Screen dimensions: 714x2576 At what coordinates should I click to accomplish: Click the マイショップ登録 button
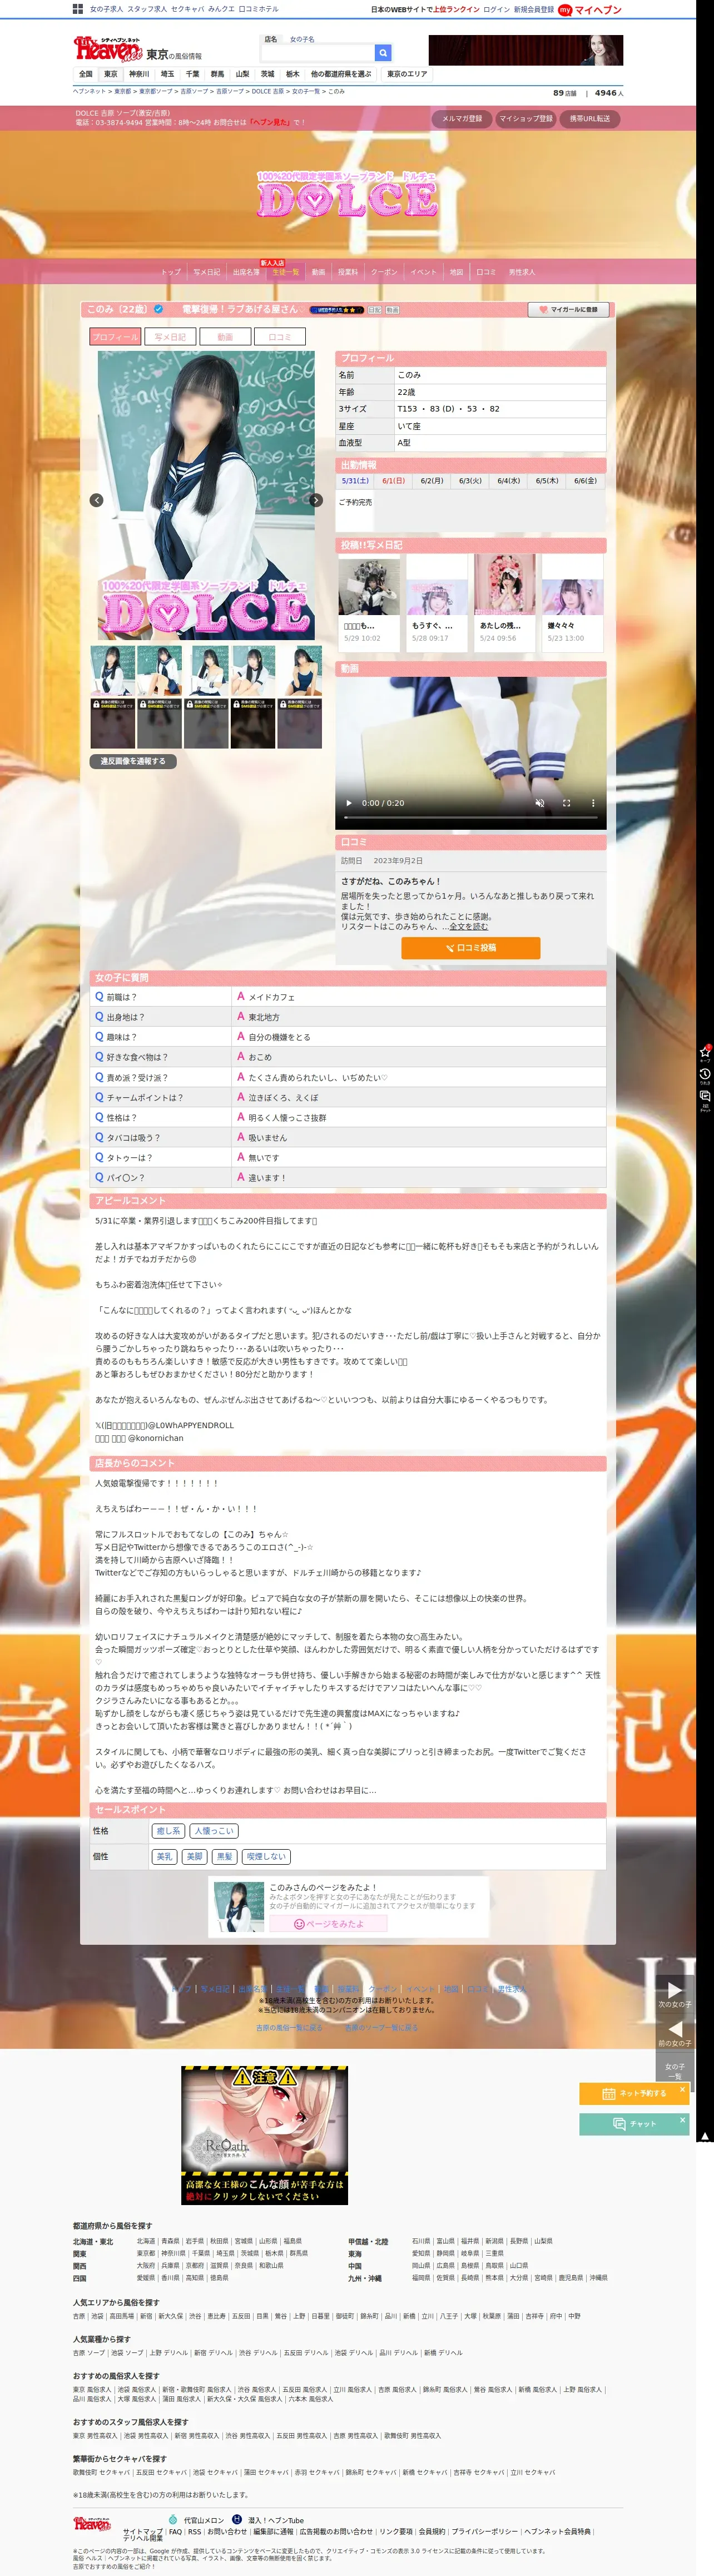pos(526,118)
